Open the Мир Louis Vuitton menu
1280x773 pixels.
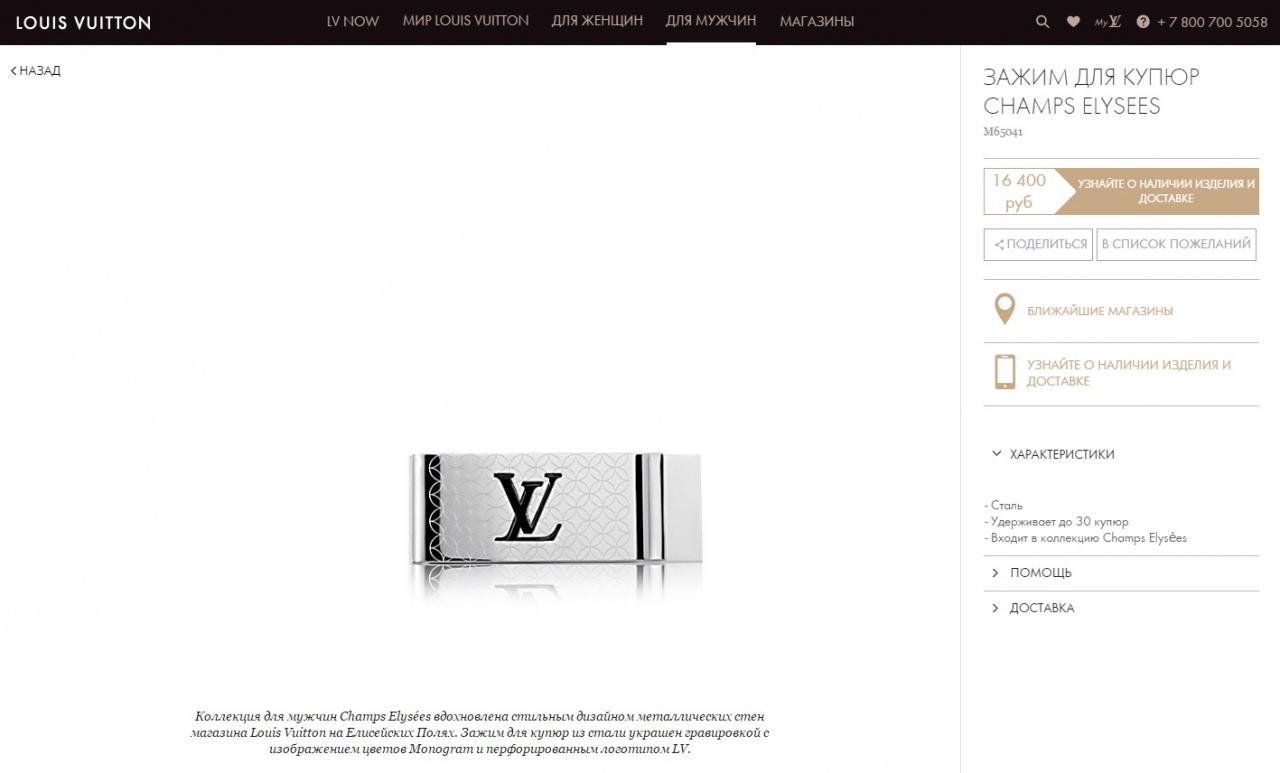(466, 21)
